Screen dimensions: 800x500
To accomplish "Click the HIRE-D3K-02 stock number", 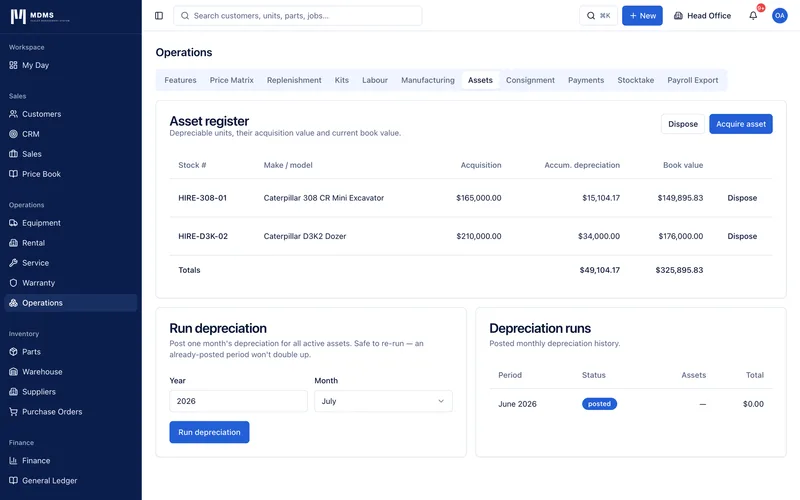I will pyautogui.click(x=203, y=236).
